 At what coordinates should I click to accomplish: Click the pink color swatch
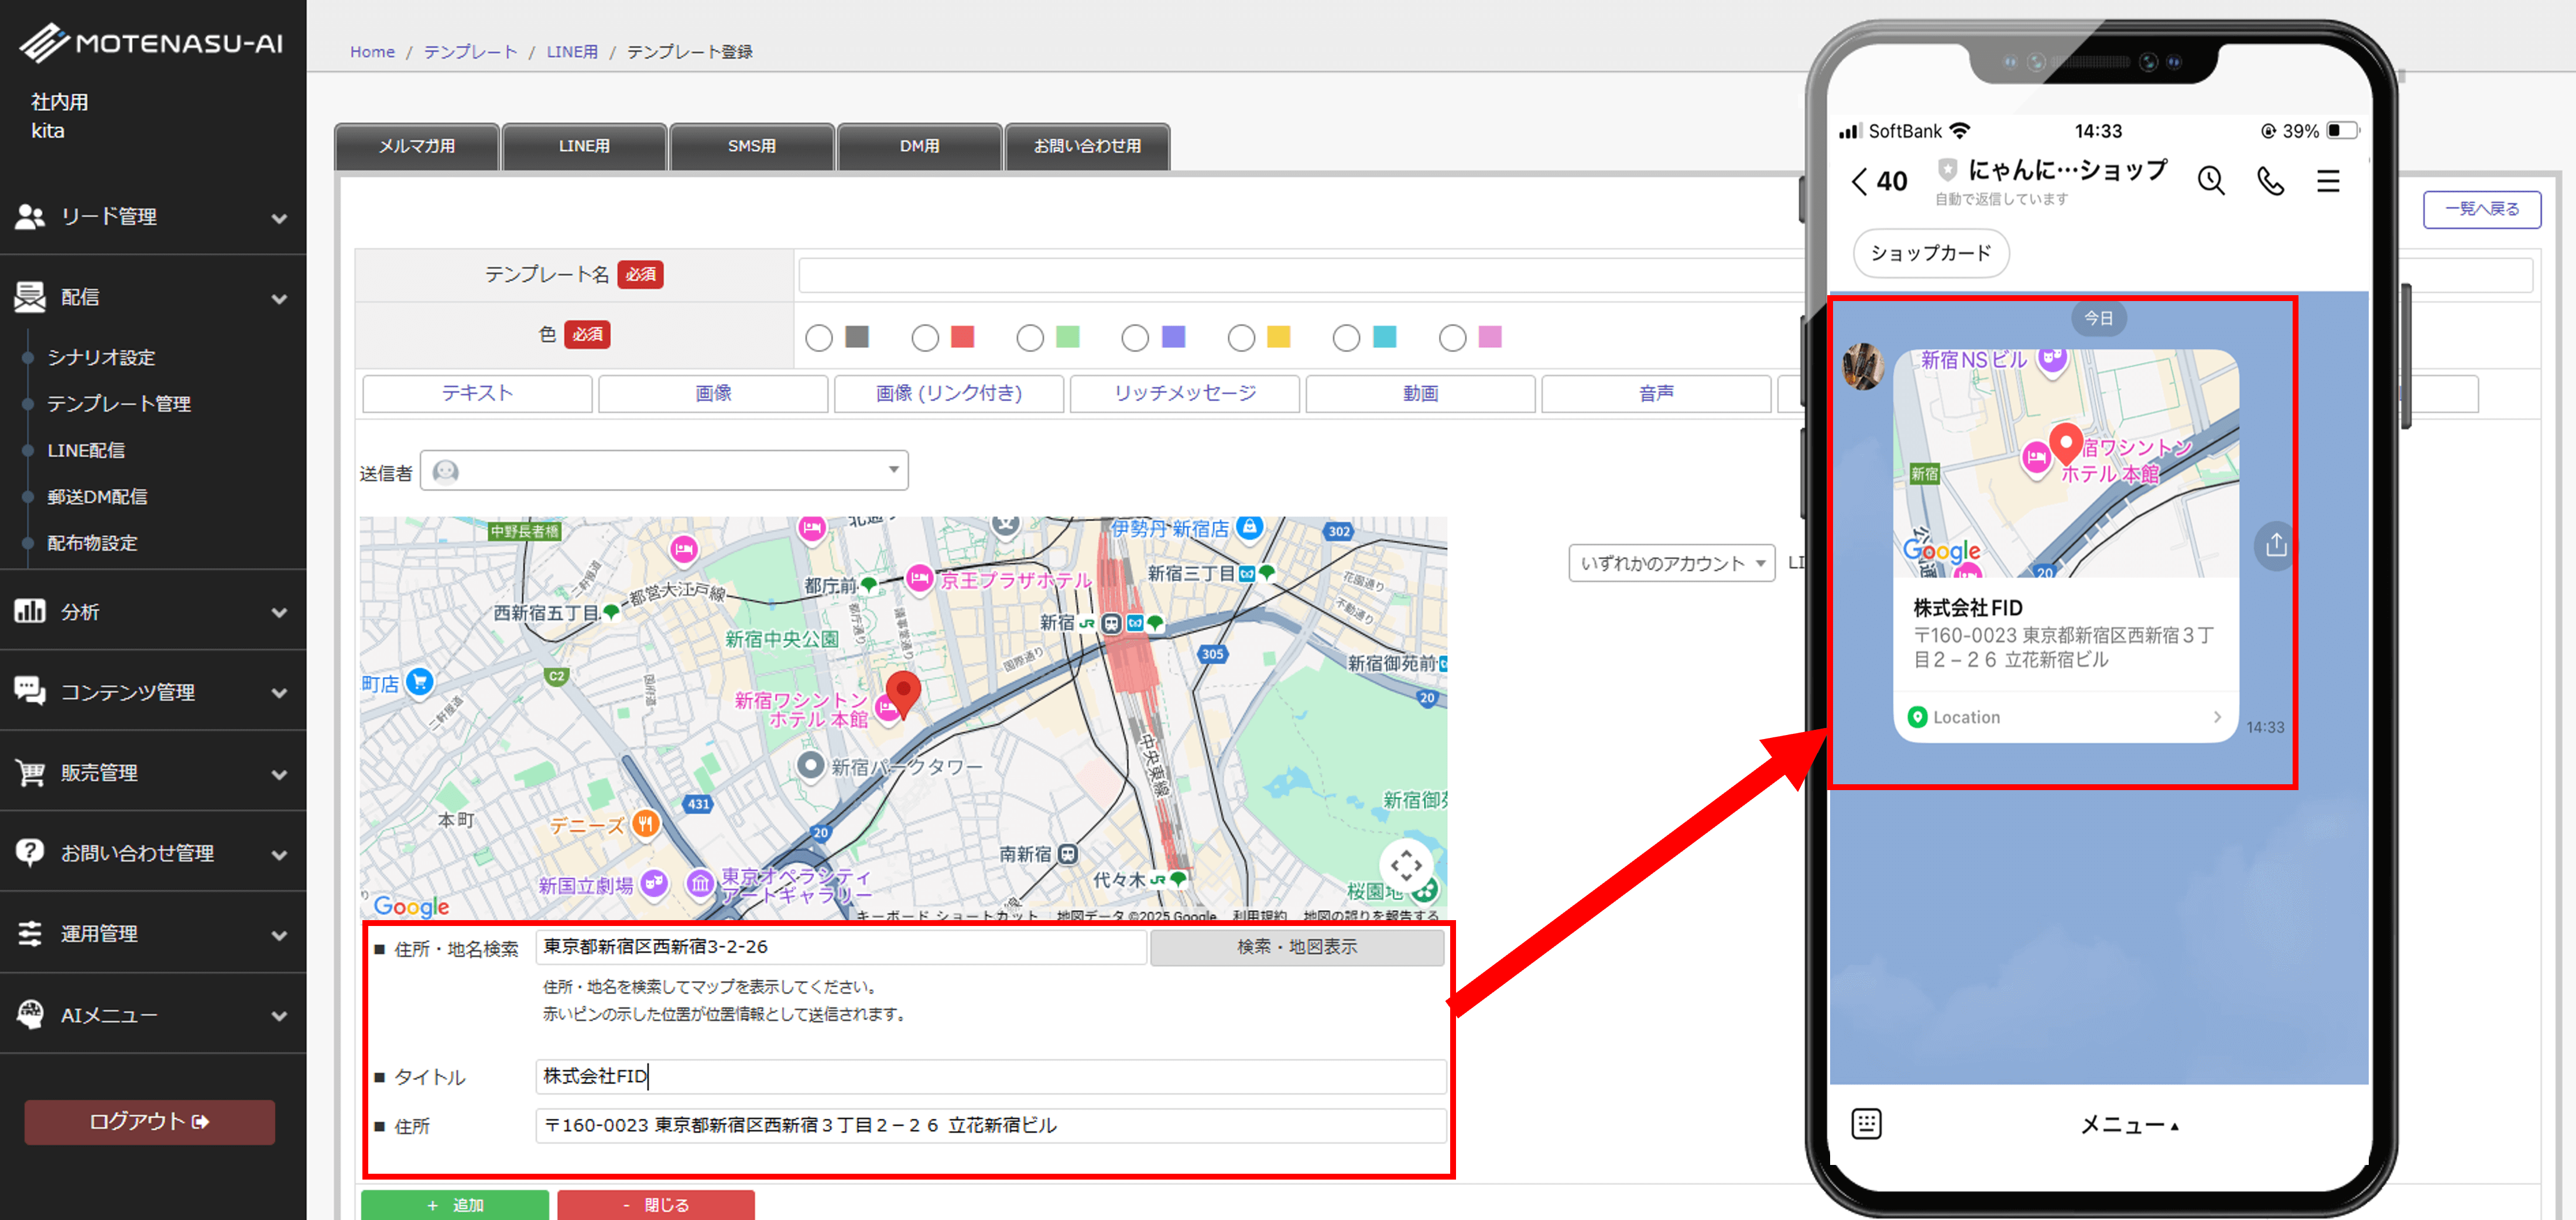[x=1489, y=338]
